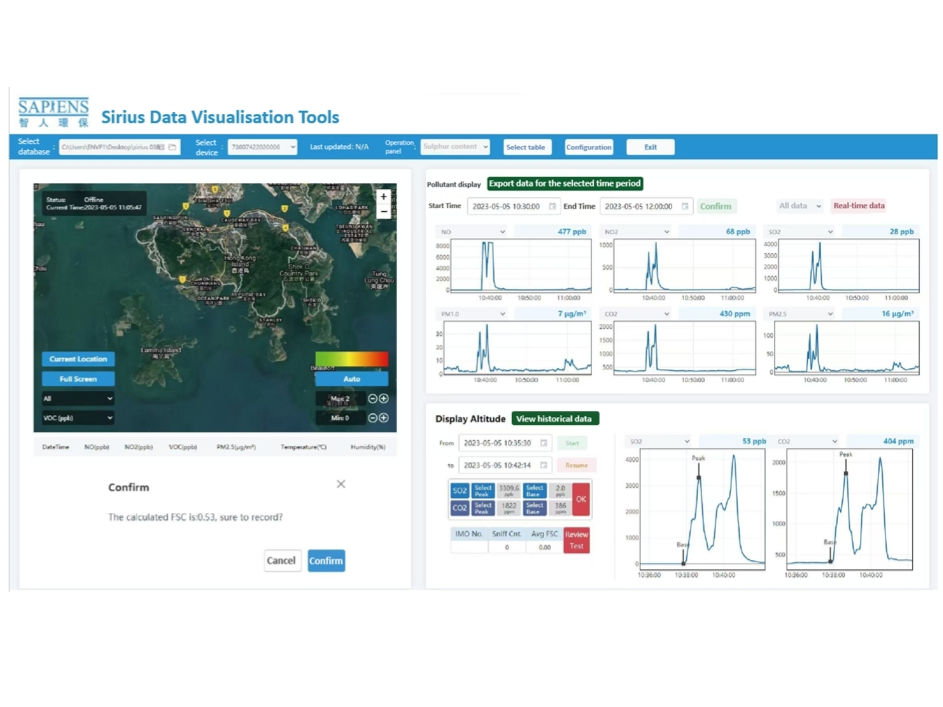The height and width of the screenshot is (707, 943).
Task: Click the green-to-red color scale bar
Action: tap(351, 359)
